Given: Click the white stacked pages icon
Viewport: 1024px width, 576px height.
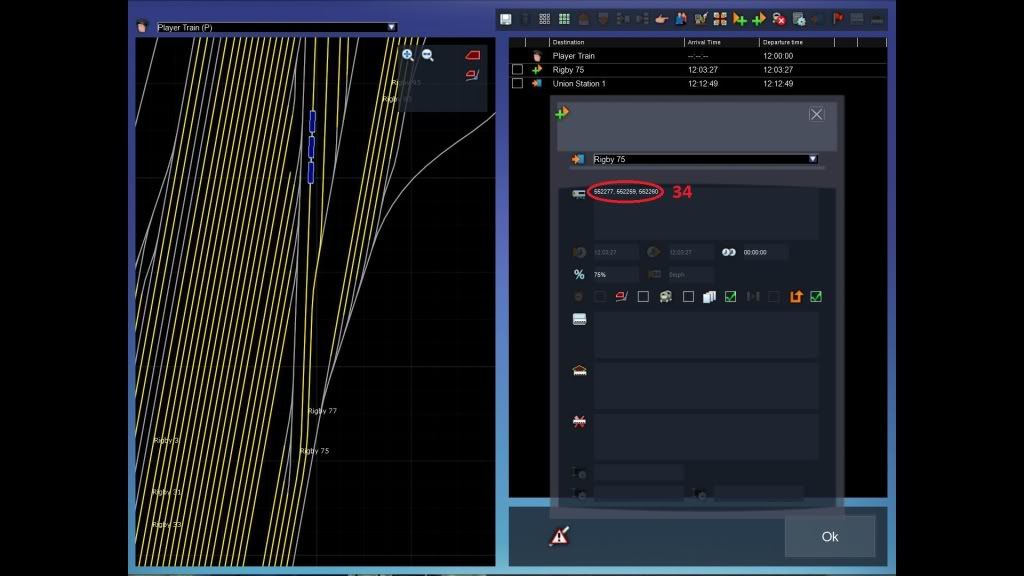Looking at the screenshot, I should pos(709,296).
